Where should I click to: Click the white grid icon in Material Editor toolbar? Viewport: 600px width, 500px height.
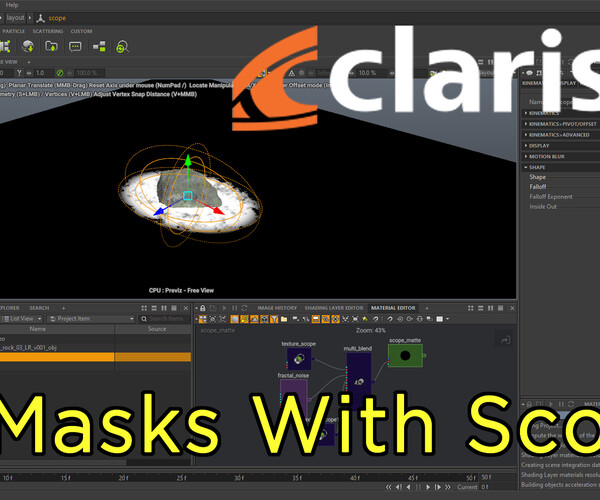pos(440,319)
